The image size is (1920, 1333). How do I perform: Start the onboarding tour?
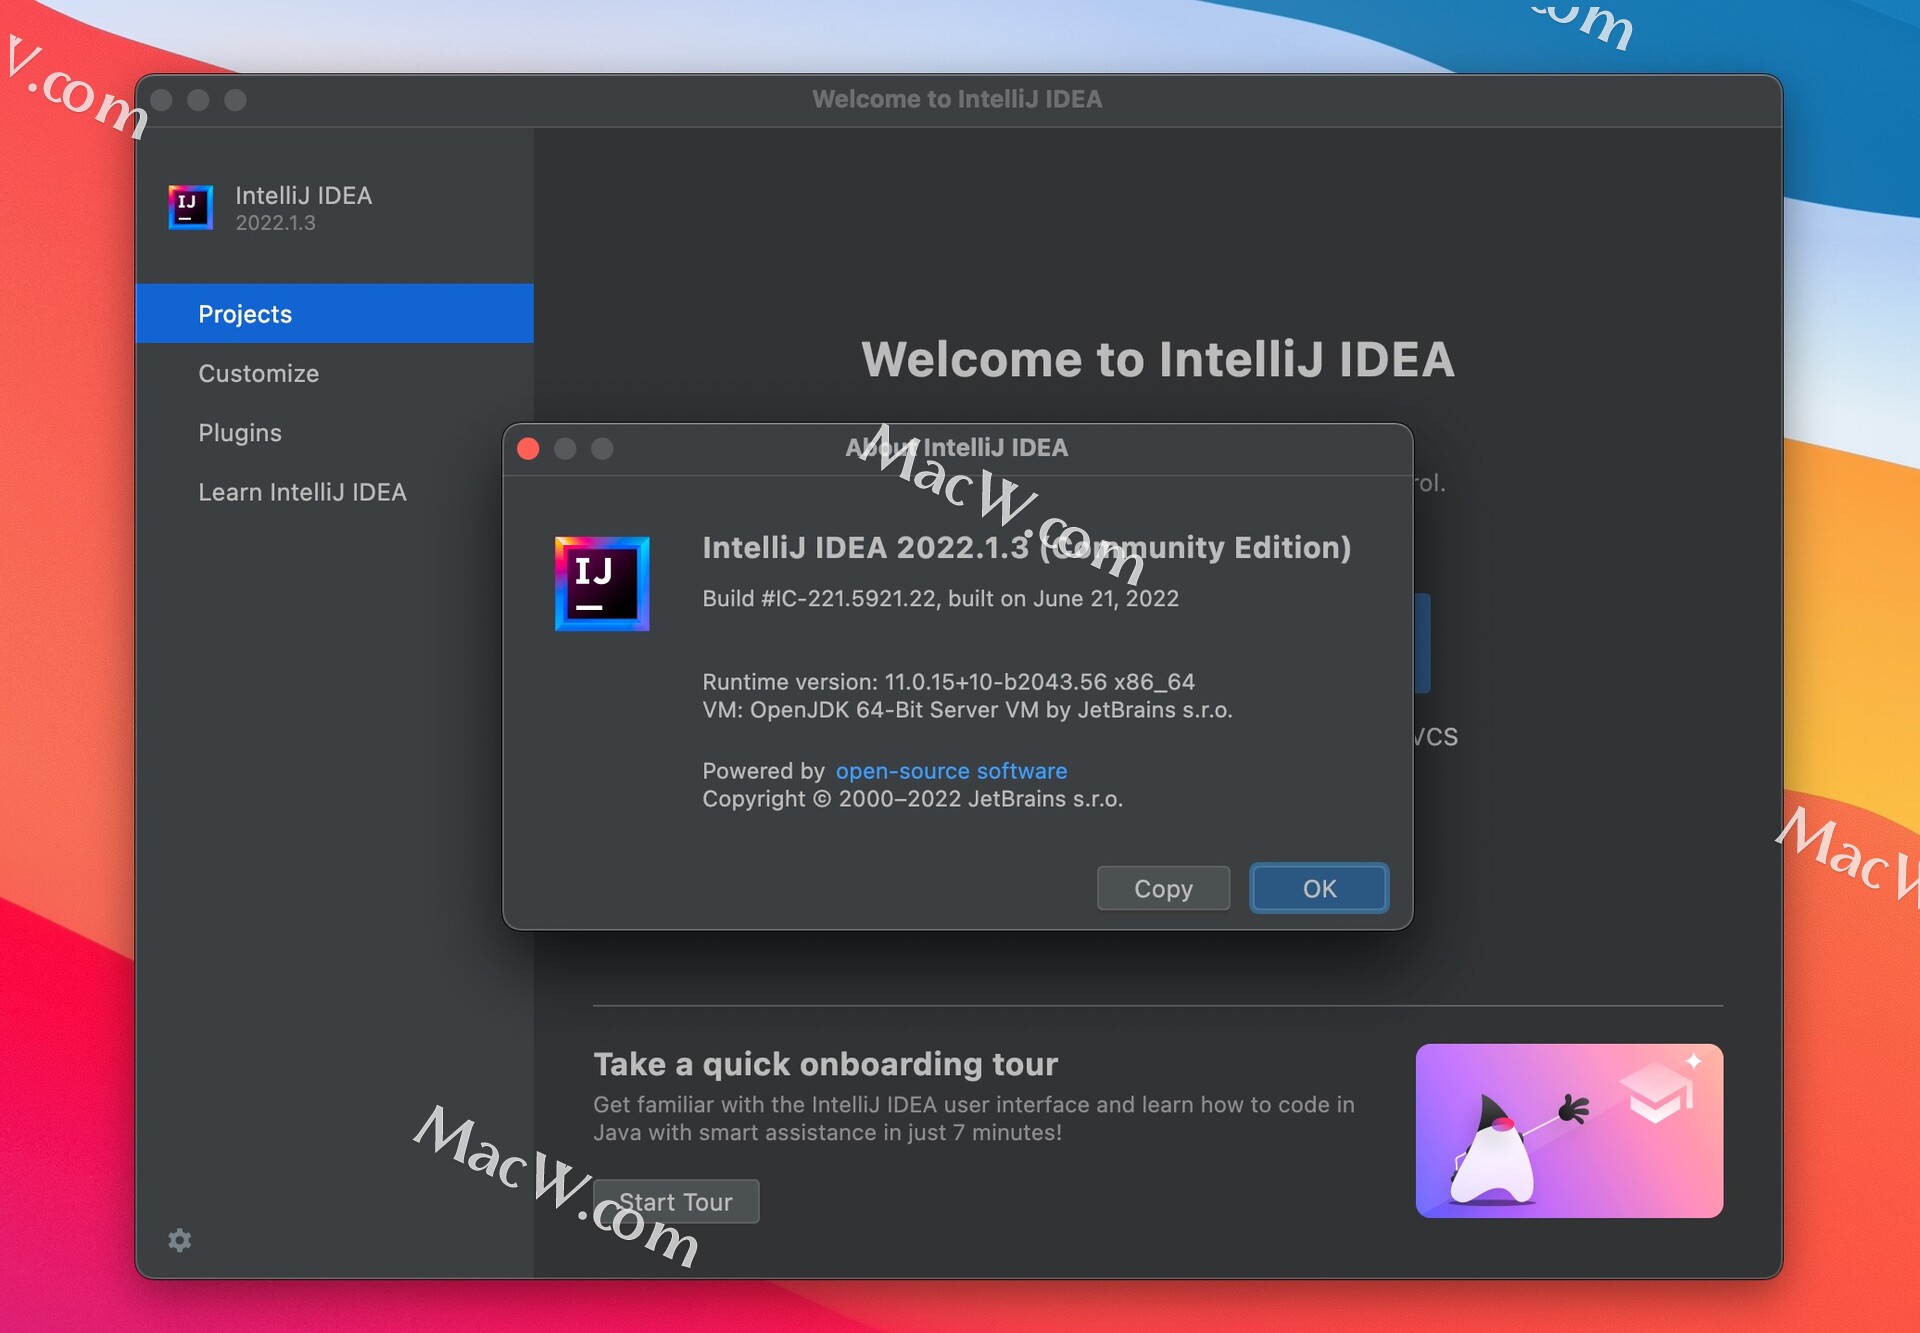pyautogui.click(x=676, y=1201)
